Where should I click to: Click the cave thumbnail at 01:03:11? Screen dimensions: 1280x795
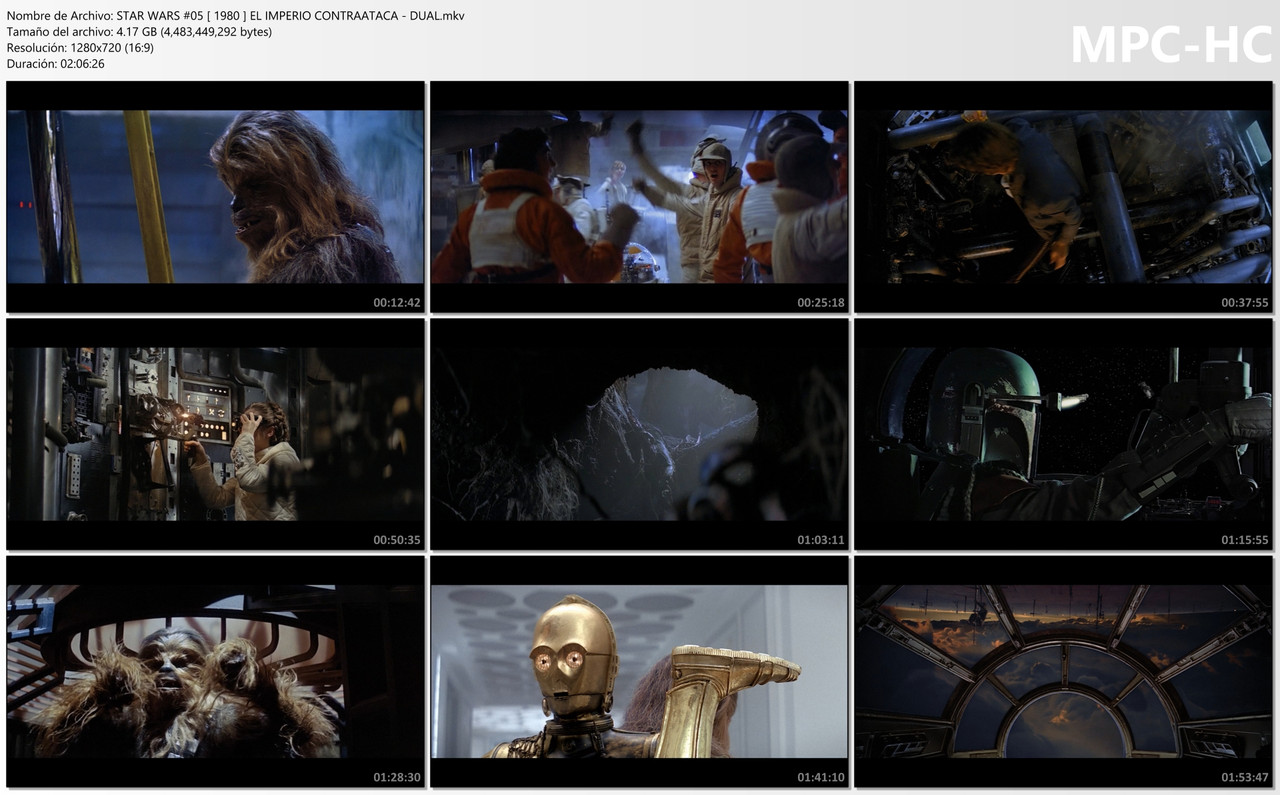(x=639, y=434)
